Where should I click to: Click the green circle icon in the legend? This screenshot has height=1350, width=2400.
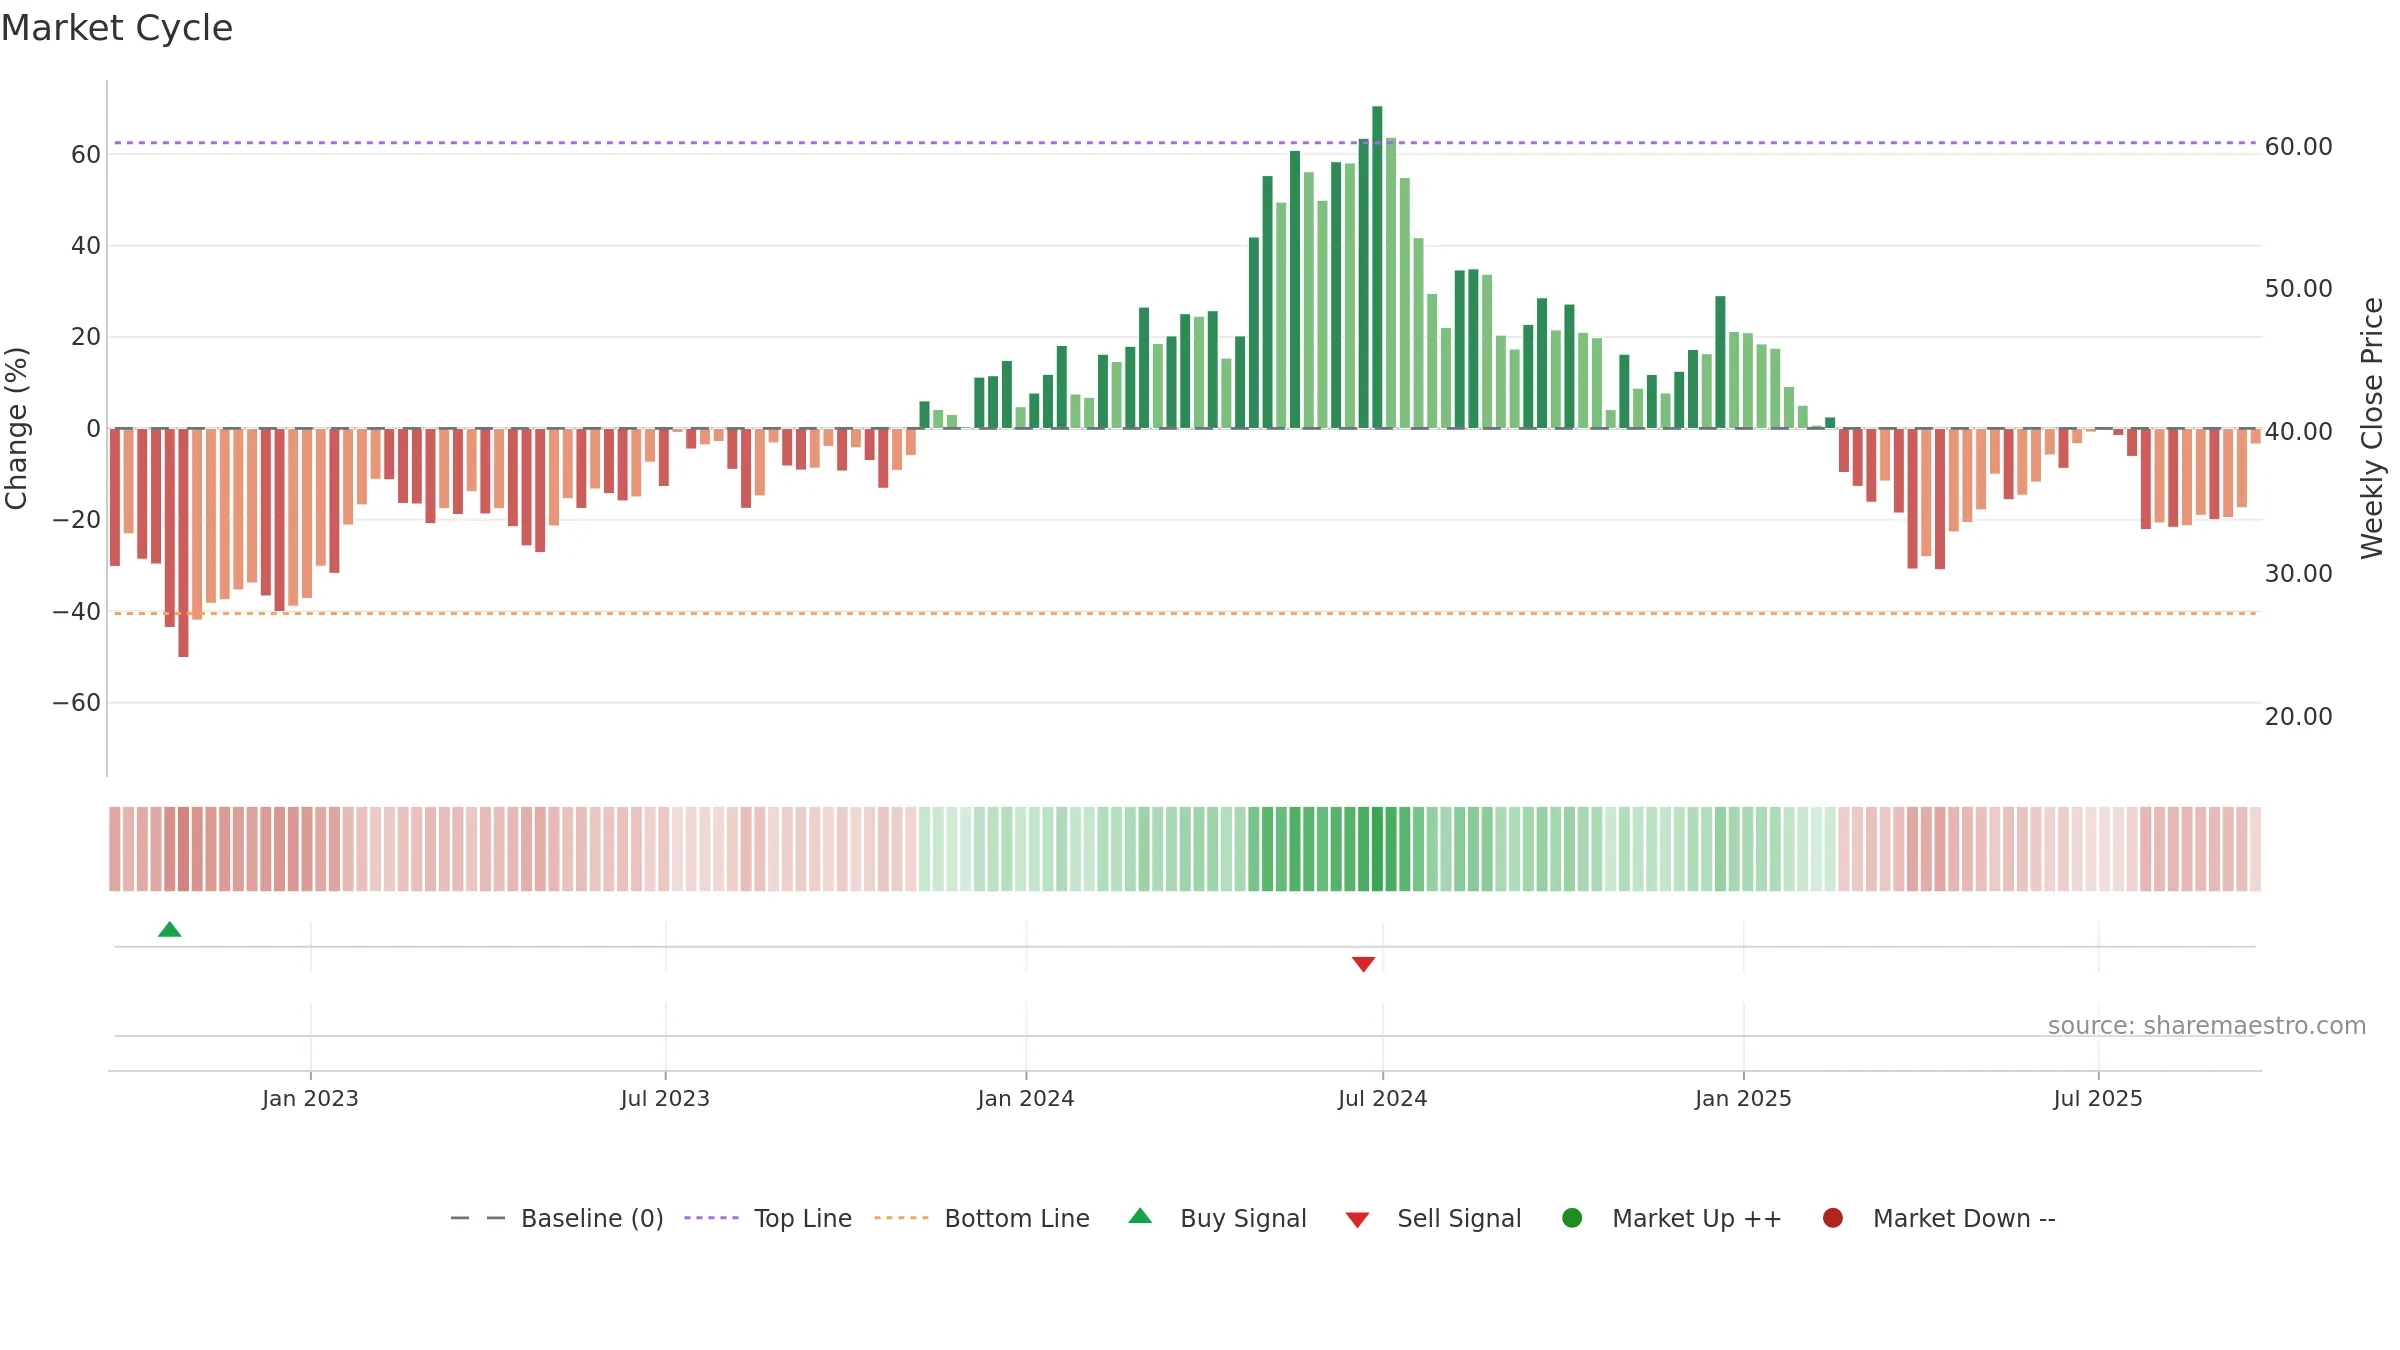coord(1572,1218)
